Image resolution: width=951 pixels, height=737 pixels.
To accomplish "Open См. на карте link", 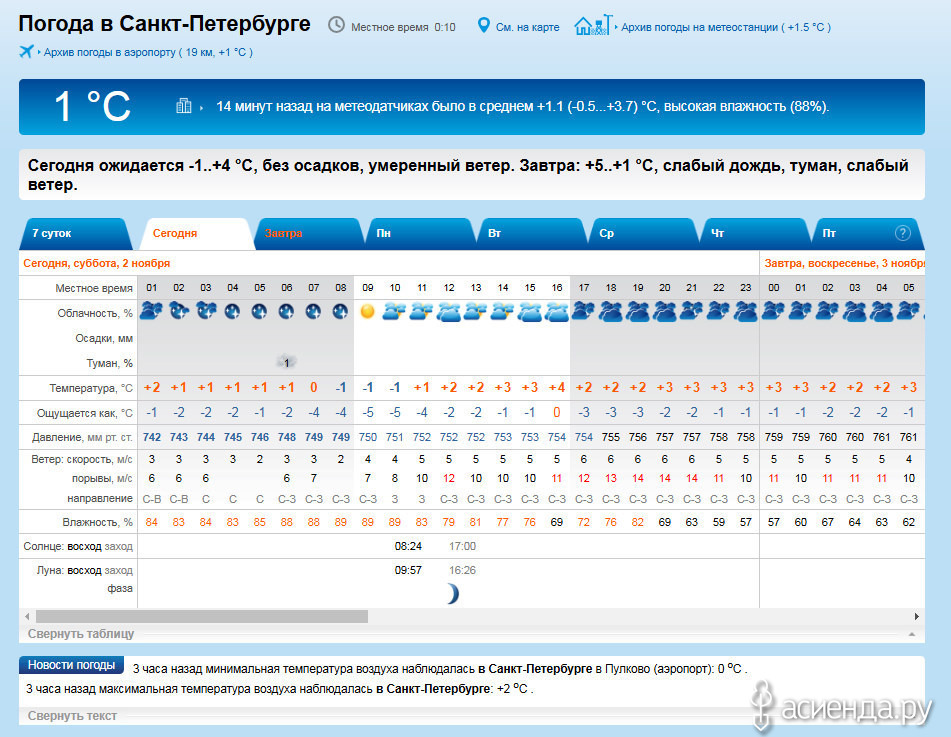I will 527,27.
